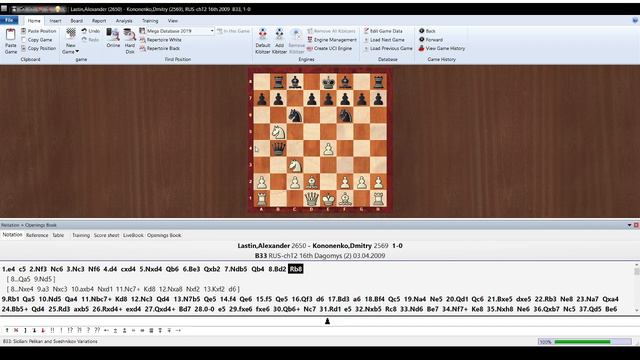Jump to move 8.Bd2 in notation

pyautogui.click(x=277, y=269)
